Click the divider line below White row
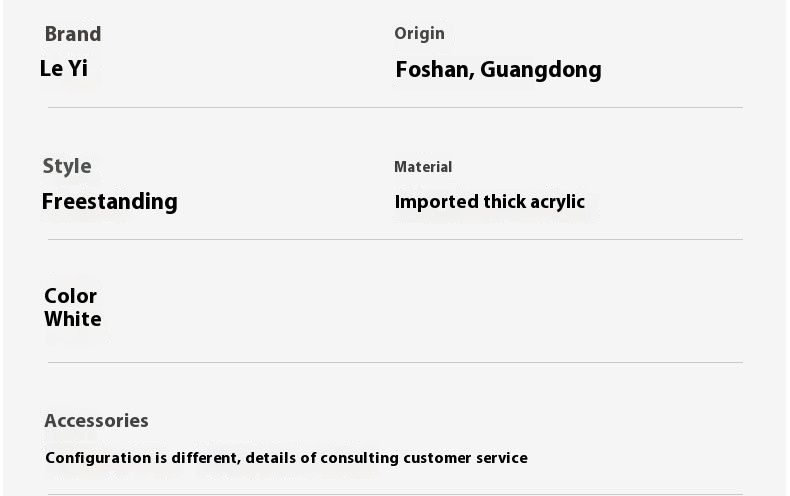The width and height of the screenshot is (790, 496). click(395, 362)
